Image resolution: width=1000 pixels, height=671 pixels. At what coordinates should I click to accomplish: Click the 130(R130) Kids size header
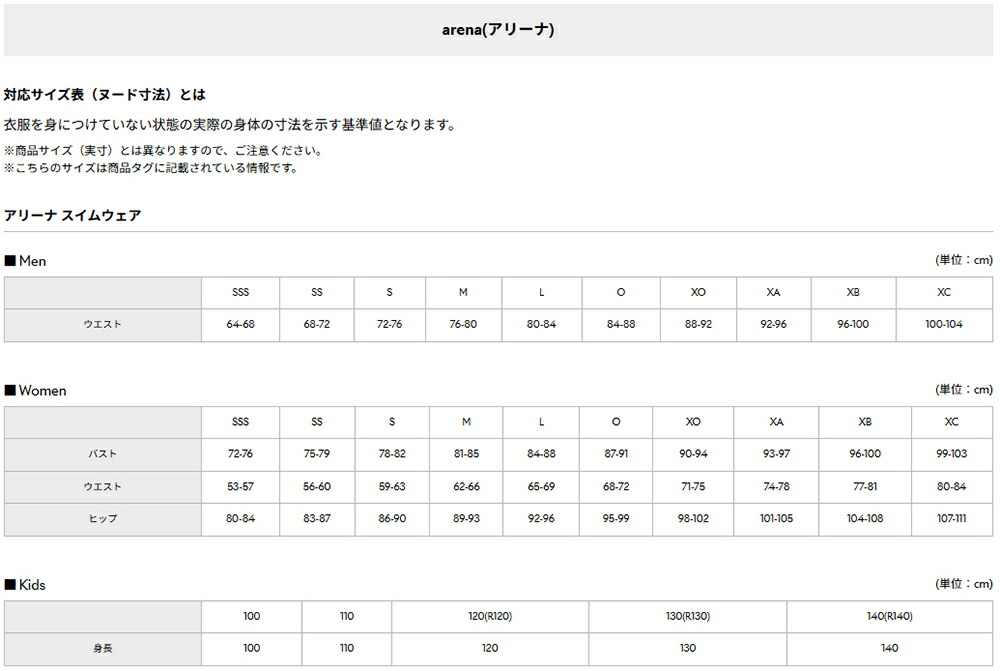pos(688,616)
